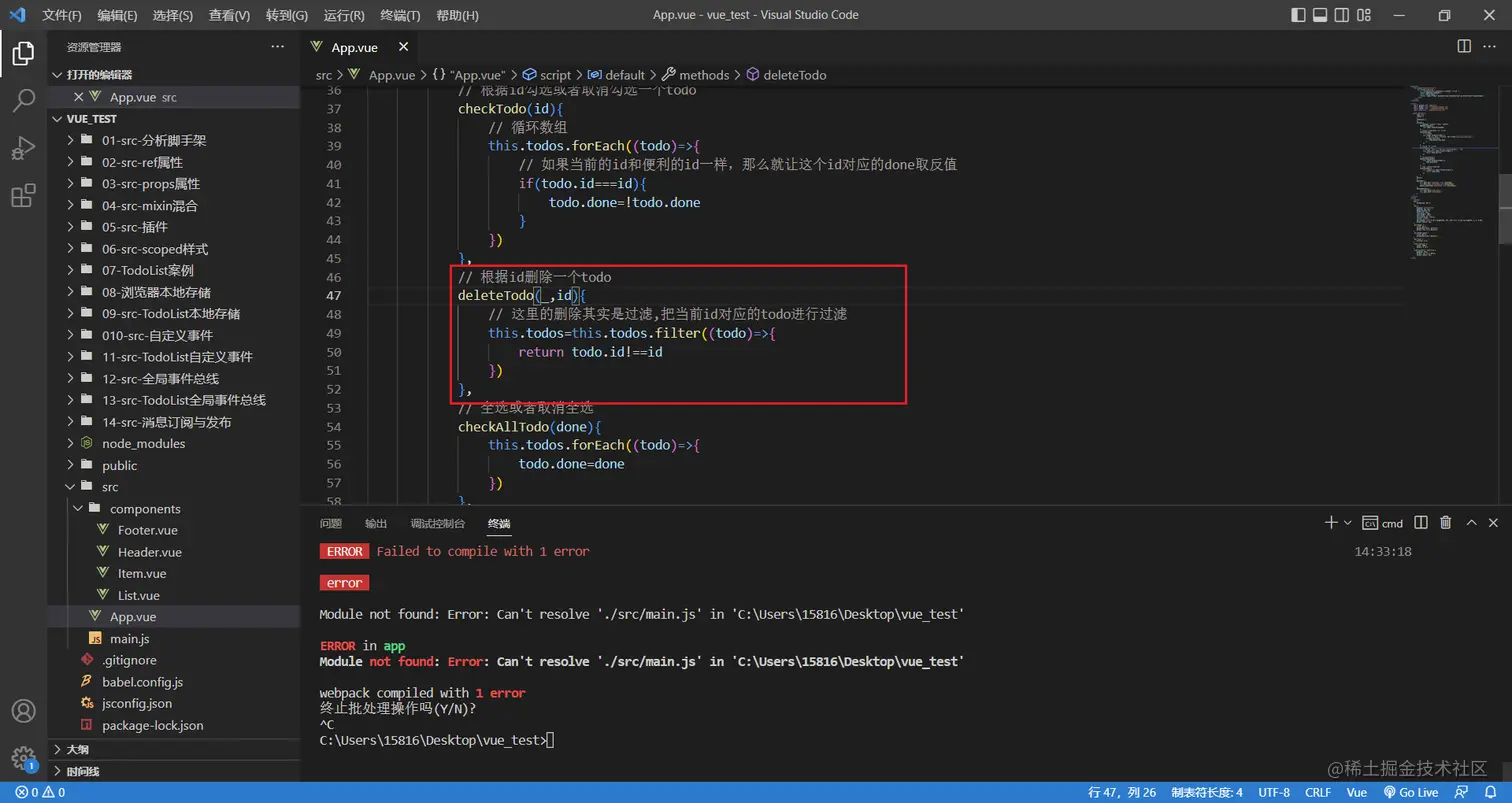Select the 终端 panel tab
Viewport: 1512px width, 803px height.
(500, 523)
